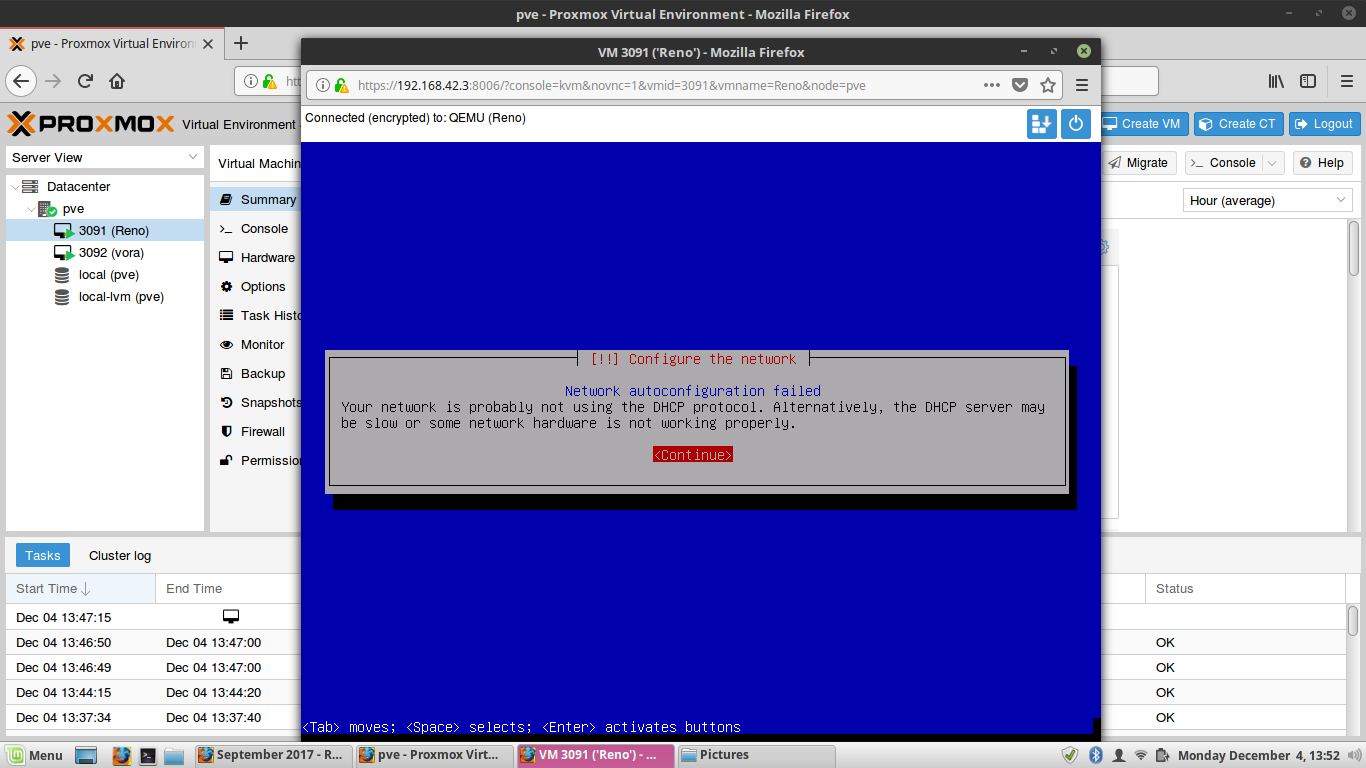Screen dimensions: 1366x768
Task: Click the noVNC send-keys toolbar icon
Action: pyautogui.click(x=1041, y=124)
